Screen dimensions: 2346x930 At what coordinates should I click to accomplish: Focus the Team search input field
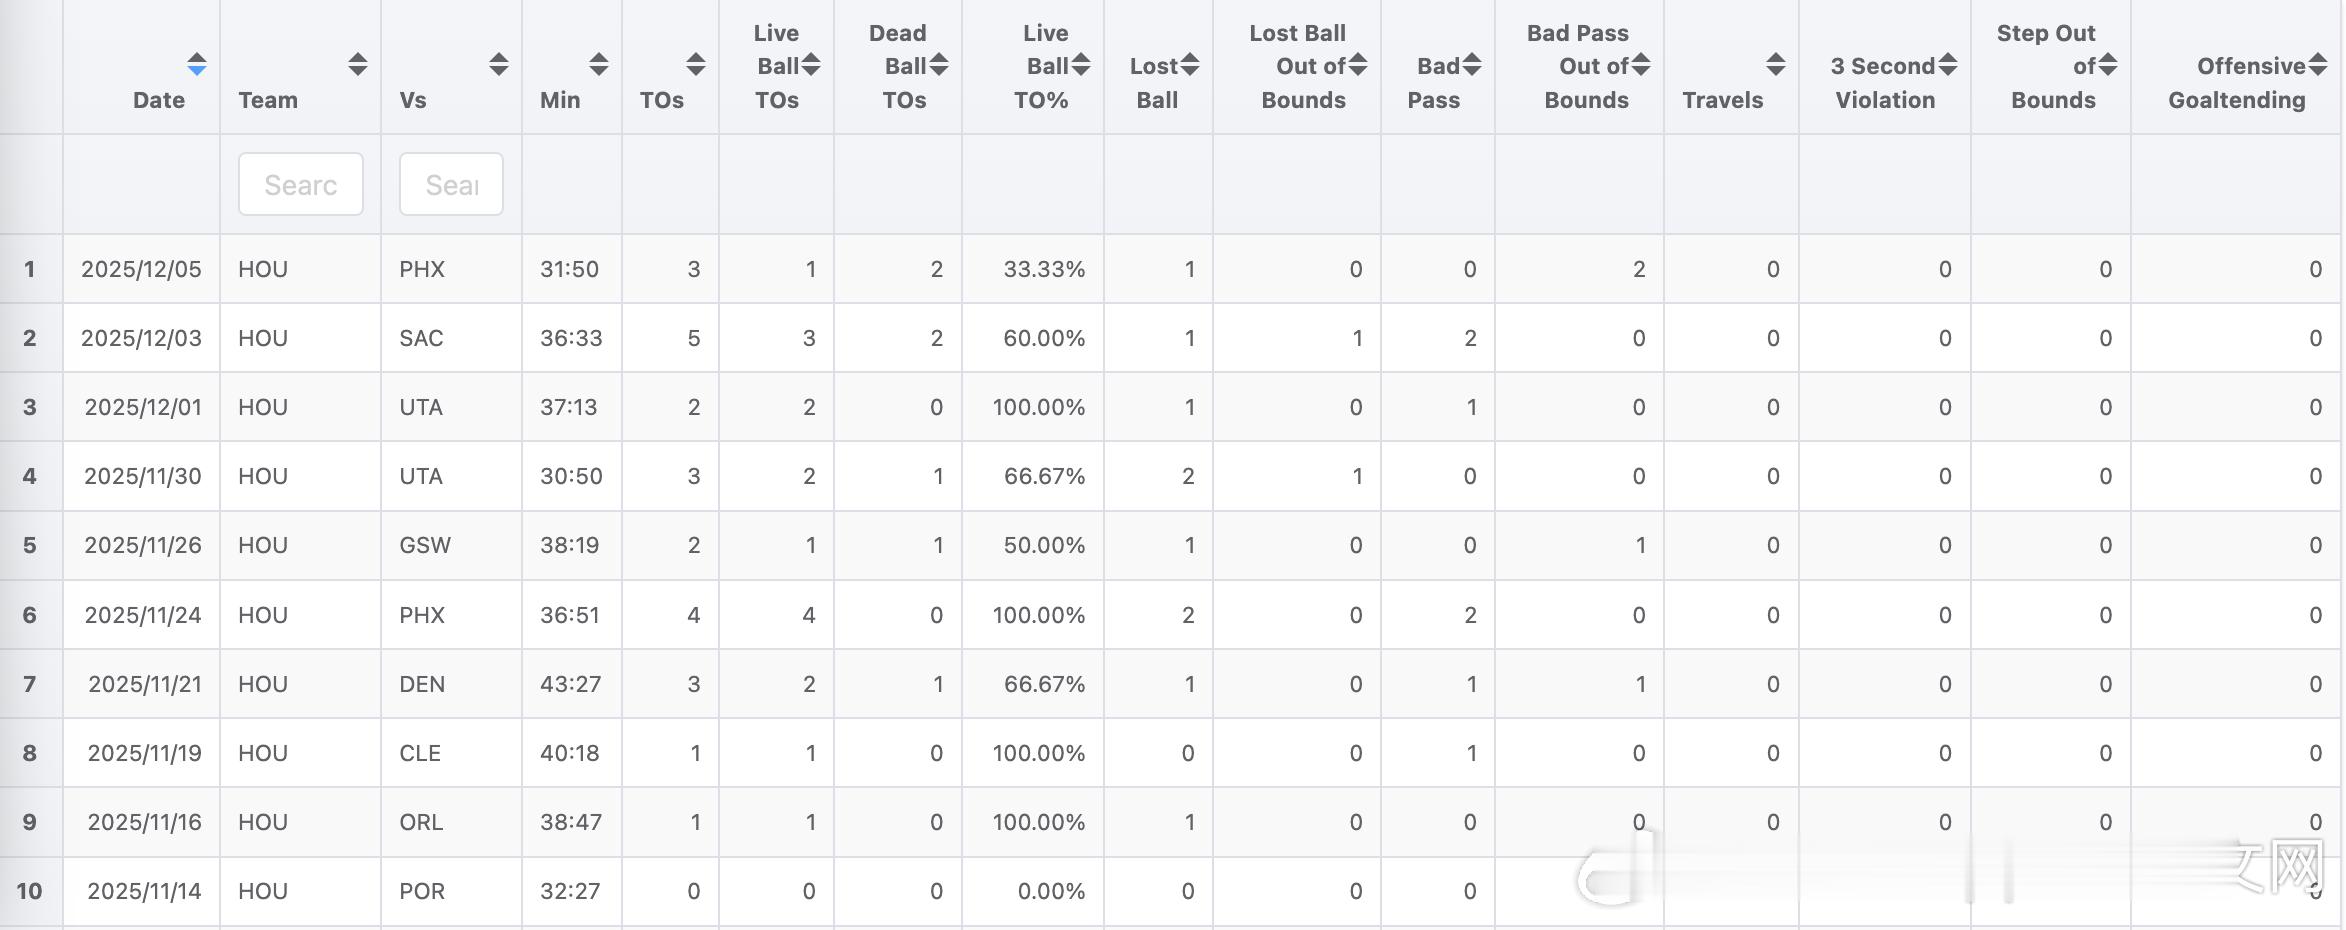point(300,184)
